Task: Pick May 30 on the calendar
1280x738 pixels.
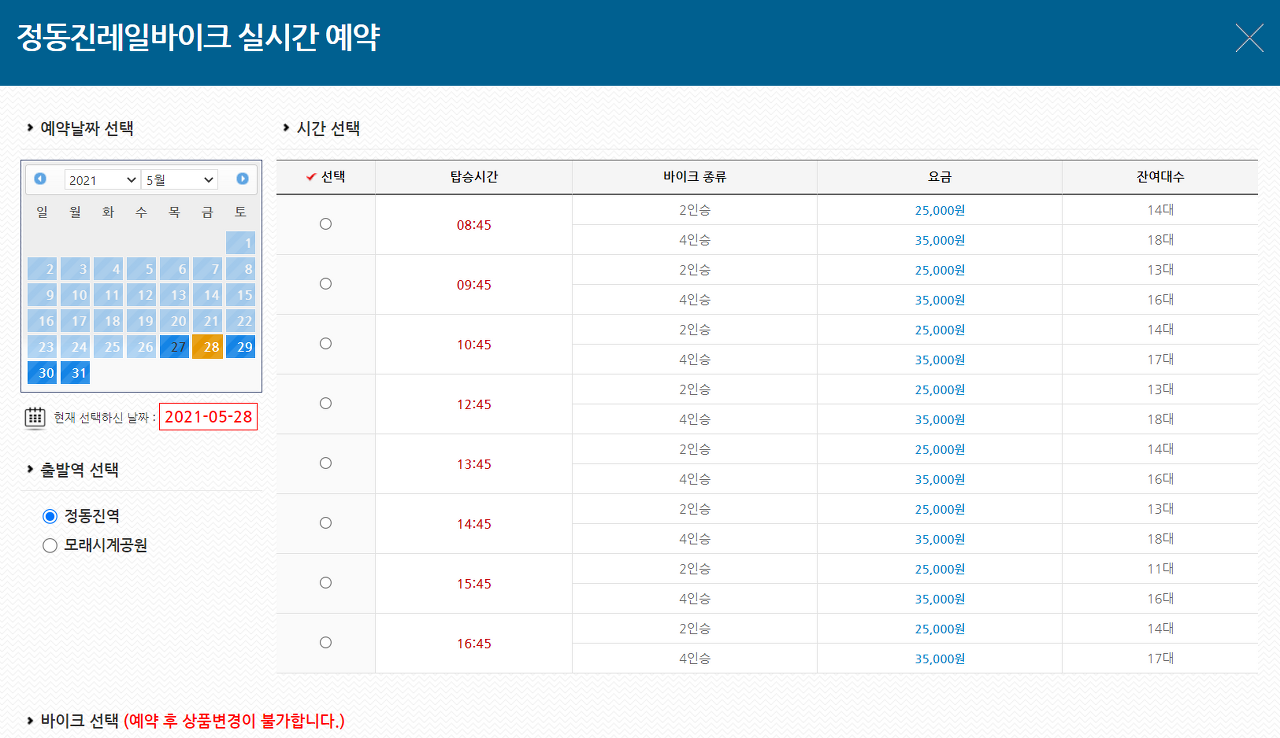Action: (x=42, y=373)
